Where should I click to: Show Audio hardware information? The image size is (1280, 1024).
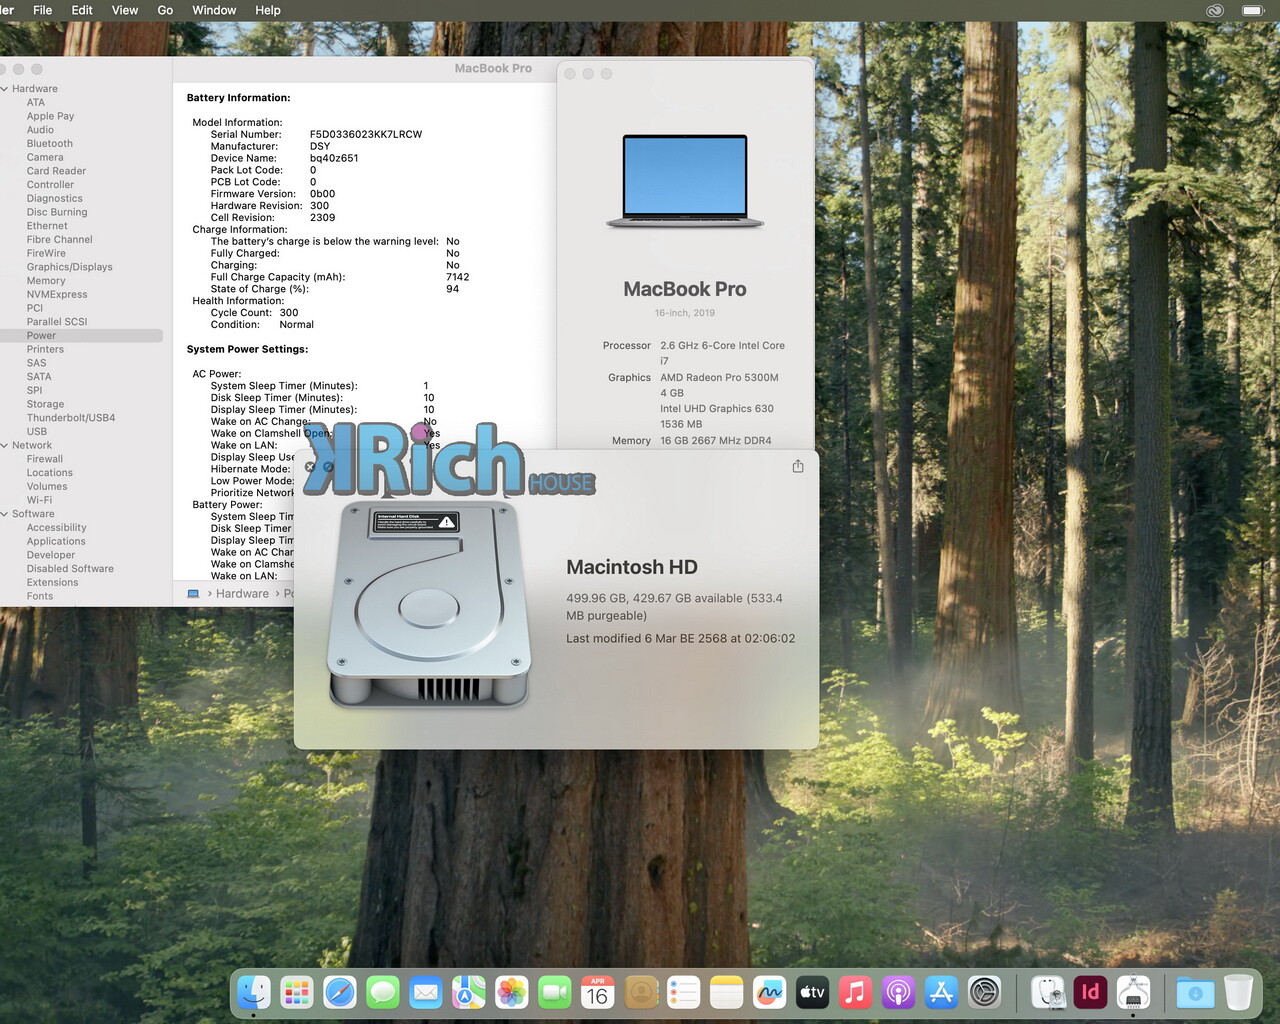[x=40, y=130]
